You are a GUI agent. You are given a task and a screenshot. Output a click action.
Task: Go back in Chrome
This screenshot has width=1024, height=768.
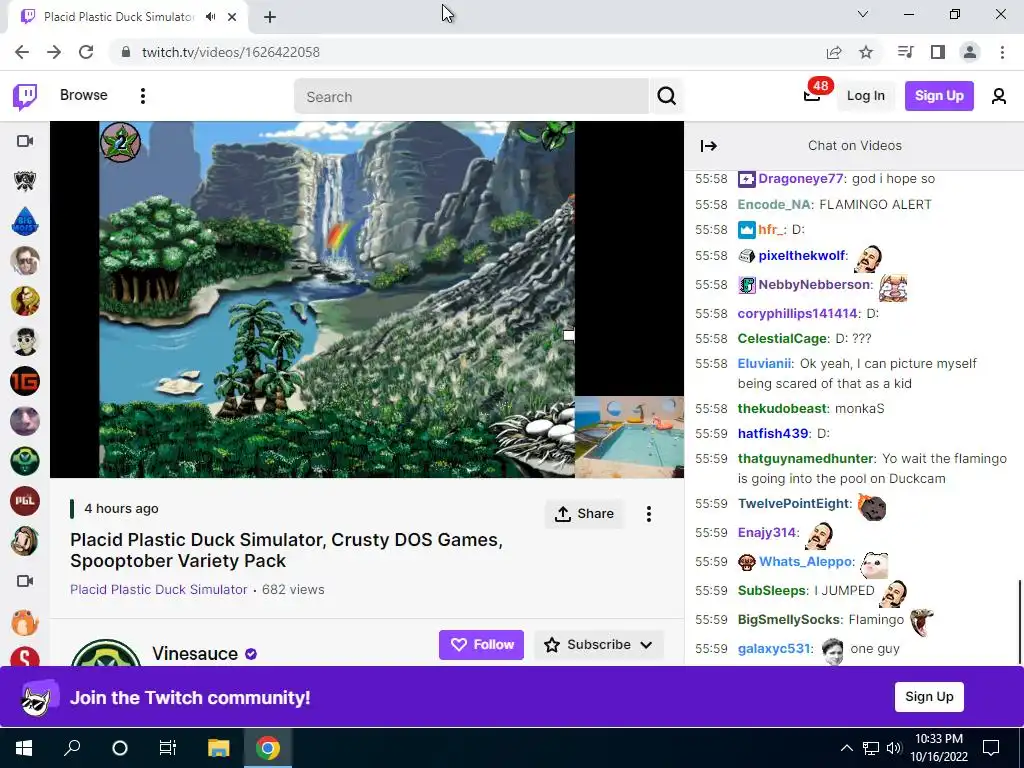tap(22, 52)
